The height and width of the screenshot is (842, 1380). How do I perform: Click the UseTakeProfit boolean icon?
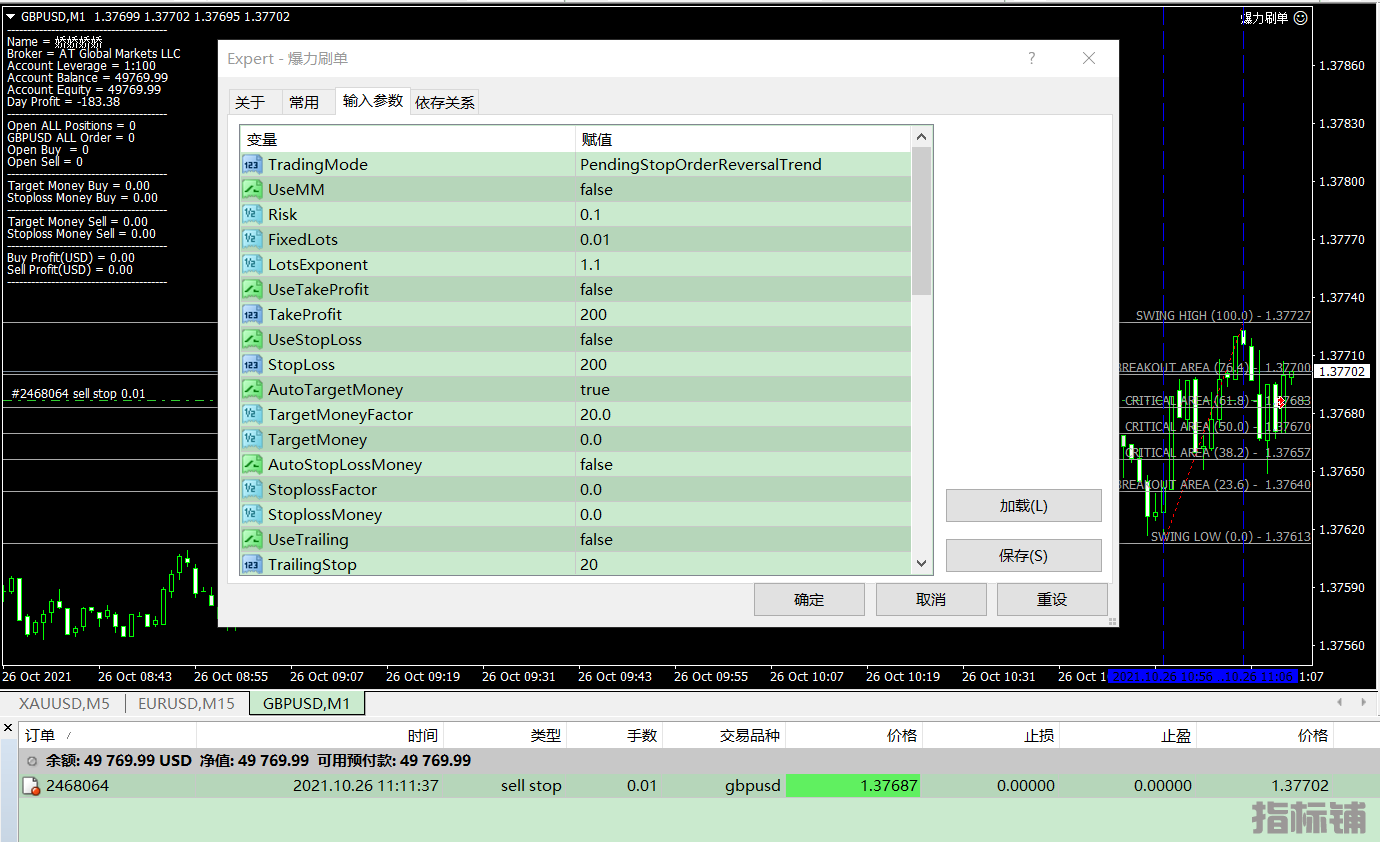click(x=252, y=290)
